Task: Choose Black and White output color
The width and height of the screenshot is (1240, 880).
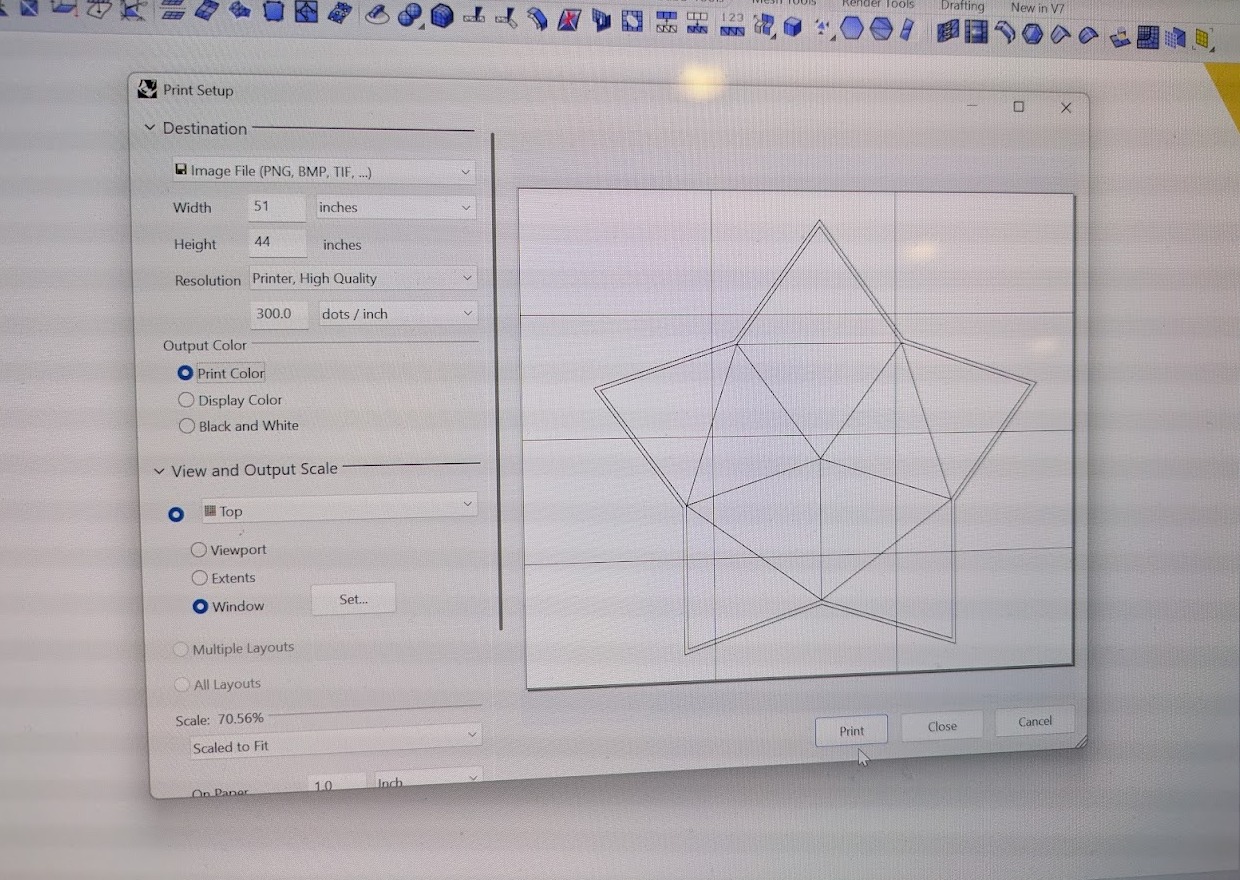Action: (x=186, y=426)
